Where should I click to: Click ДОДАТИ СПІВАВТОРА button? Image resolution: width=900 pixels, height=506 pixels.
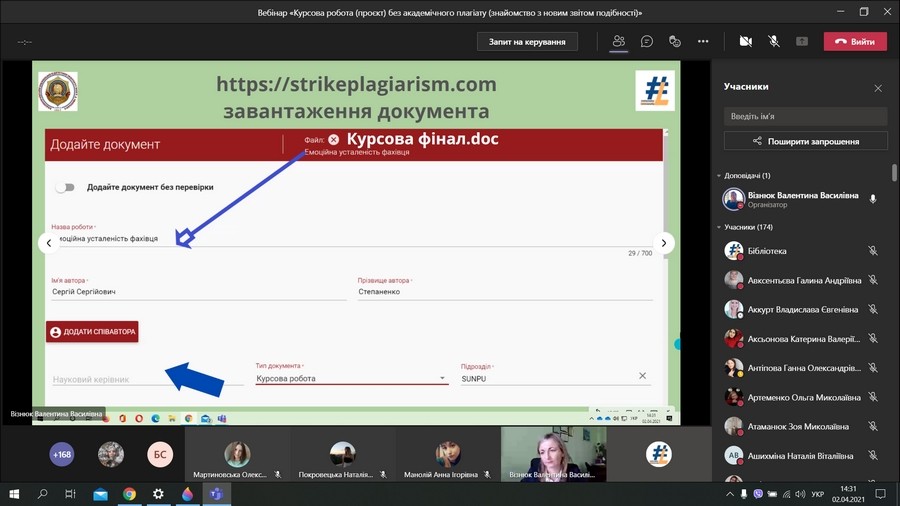coord(92,332)
